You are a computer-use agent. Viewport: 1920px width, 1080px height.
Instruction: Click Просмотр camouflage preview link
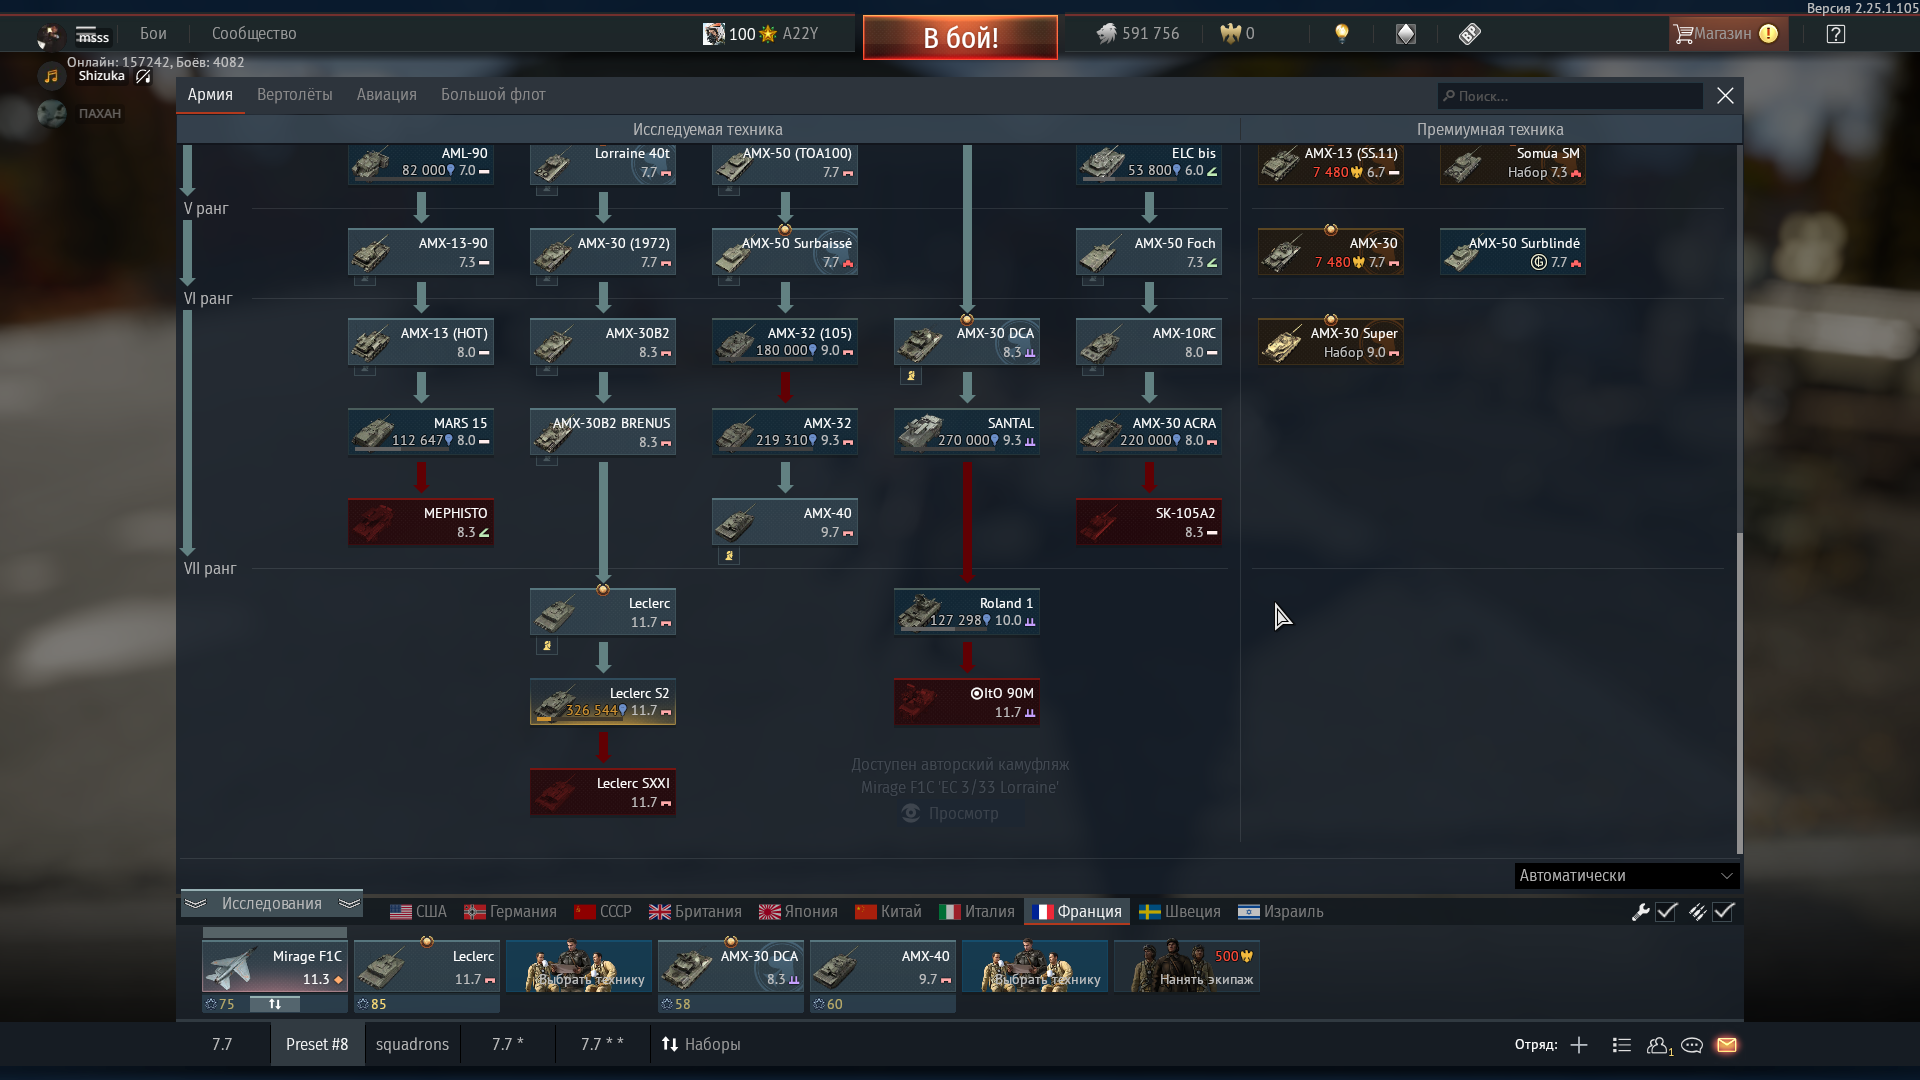[950, 813]
